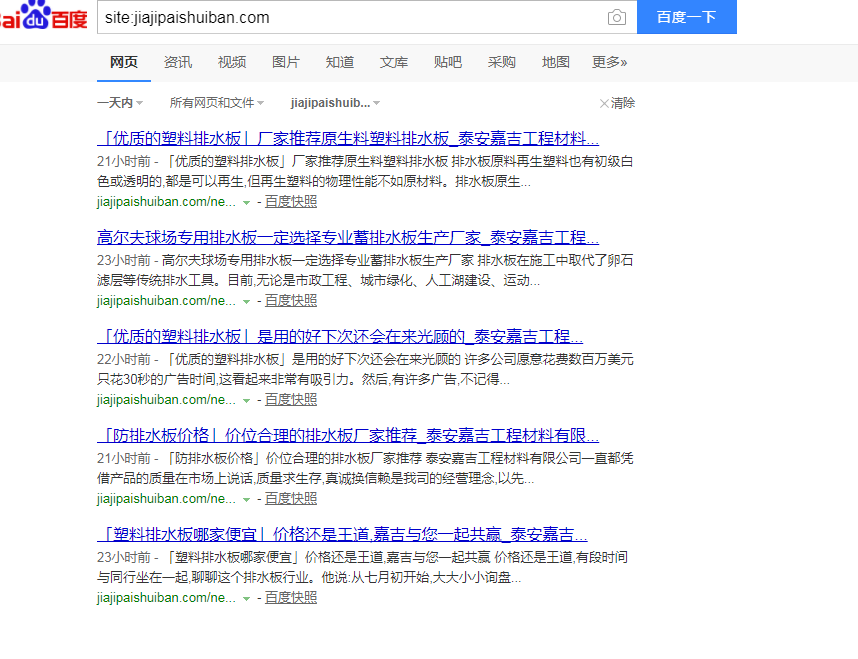This screenshot has width=858, height=659.
Task: Expand green arrow beside 是用的好下次 result URL
Action: pyautogui.click(x=247, y=401)
